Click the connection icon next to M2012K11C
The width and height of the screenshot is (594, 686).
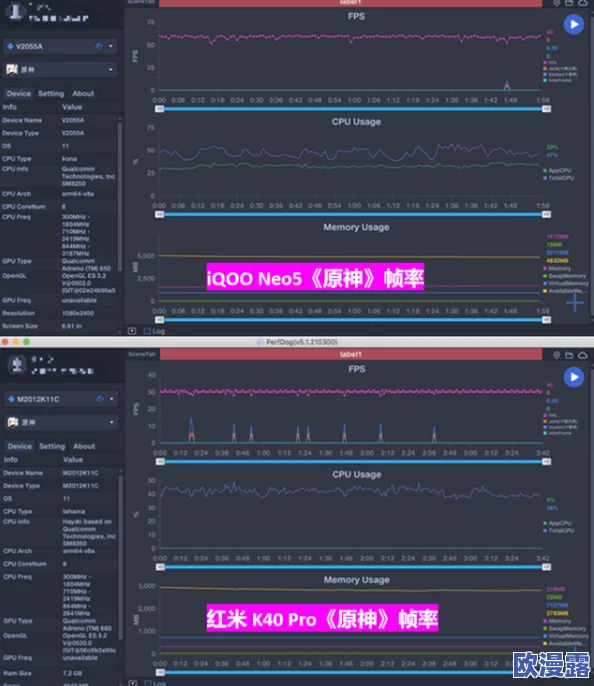100,399
